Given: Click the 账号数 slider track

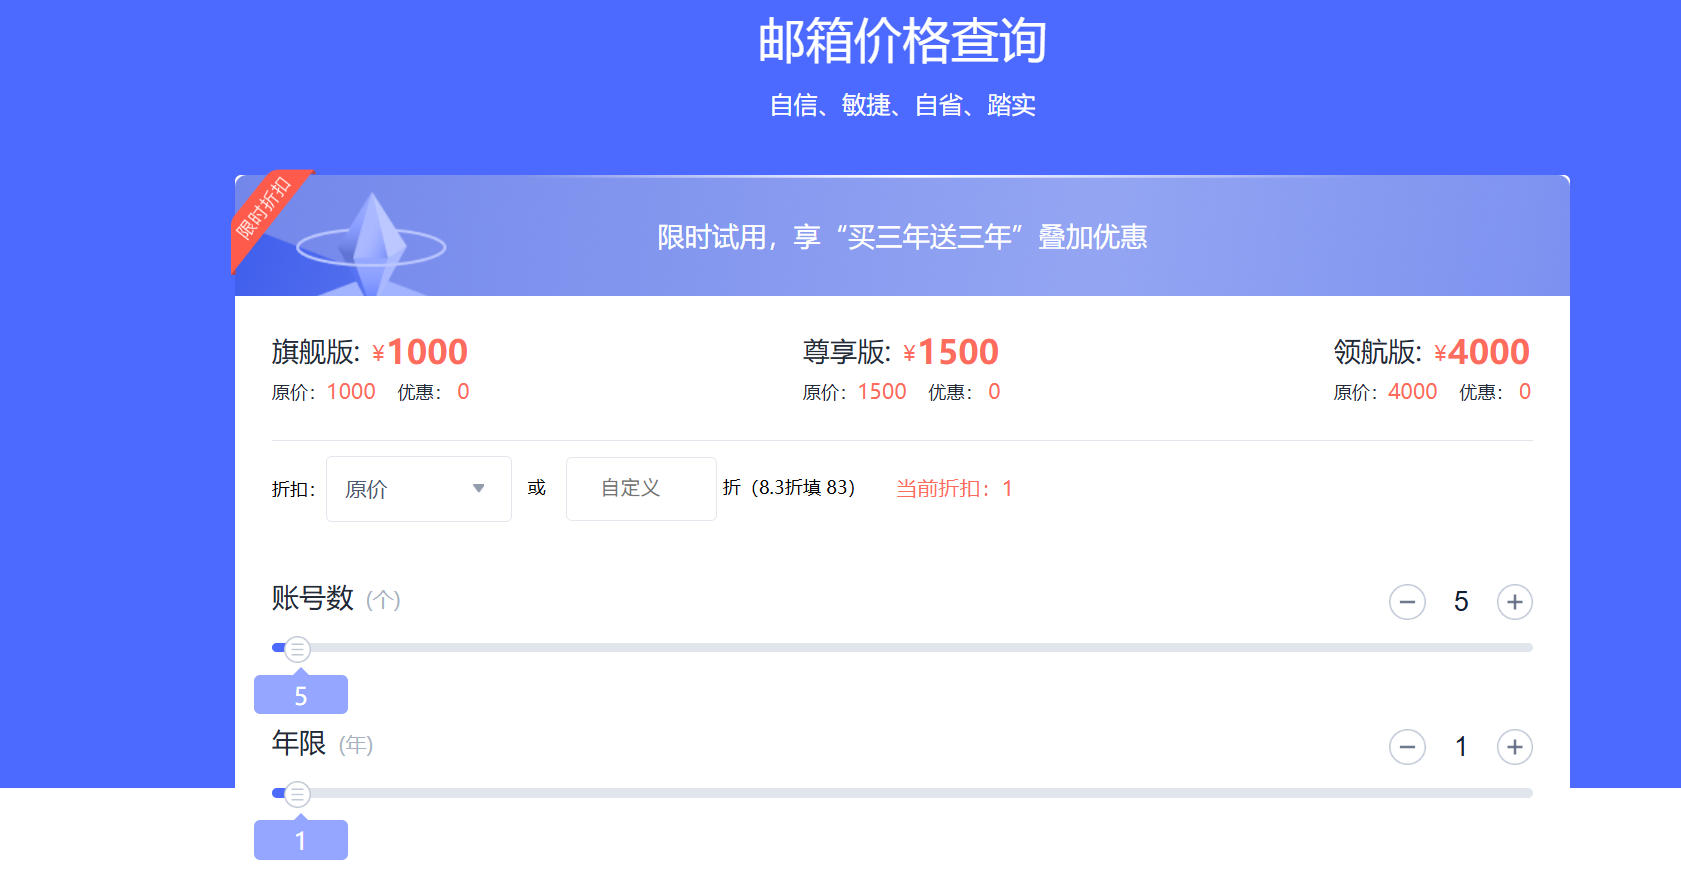Looking at the screenshot, I should pyautogui.click(x=902, y=648).
